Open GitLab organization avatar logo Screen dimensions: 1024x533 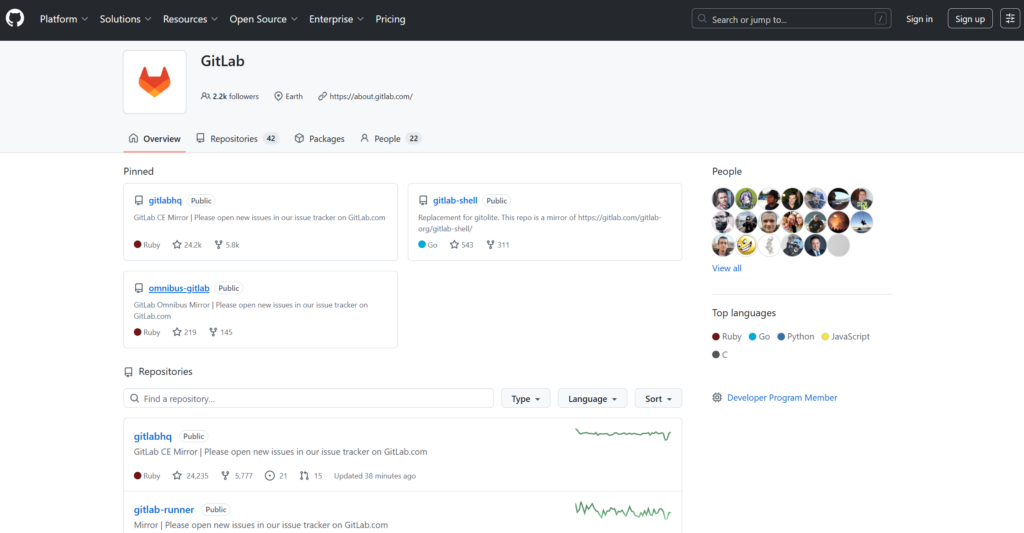click(155, 82)
